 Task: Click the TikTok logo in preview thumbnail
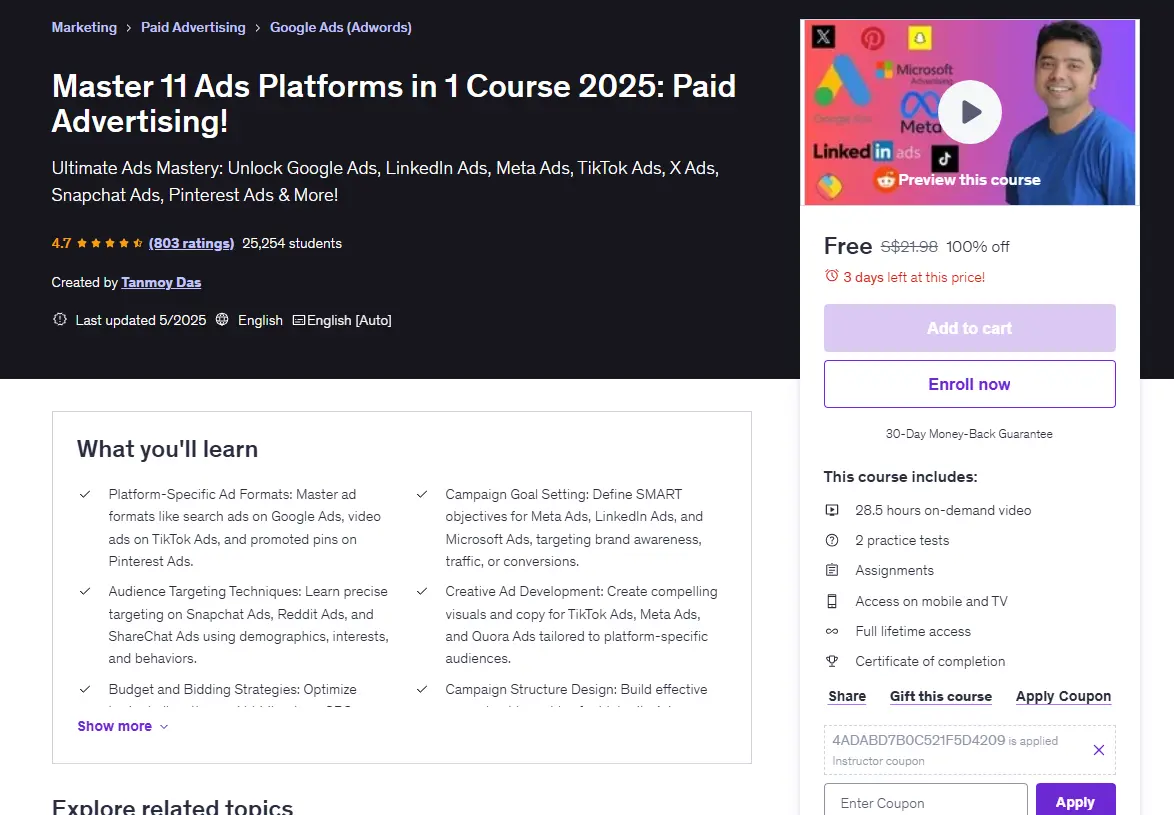tap(945, 159)
